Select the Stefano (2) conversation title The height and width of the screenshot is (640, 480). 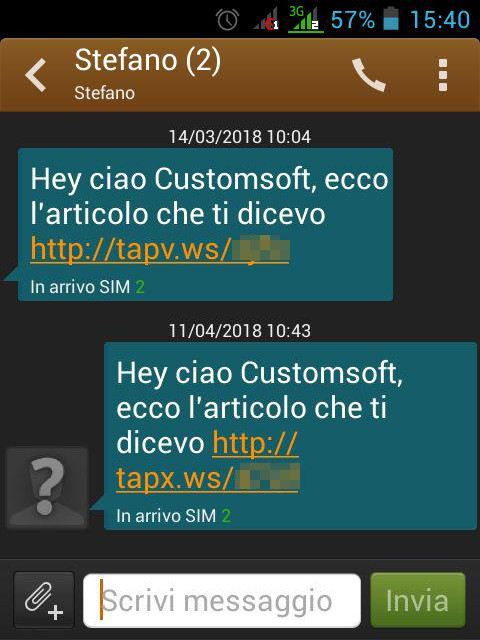[148, 60]
